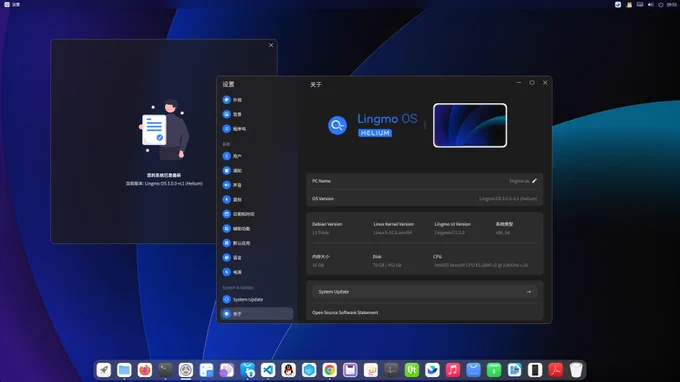Click the Lingmo OS logo icon
680x382 pixels.
pyautogui.click(x=337, y=125)
